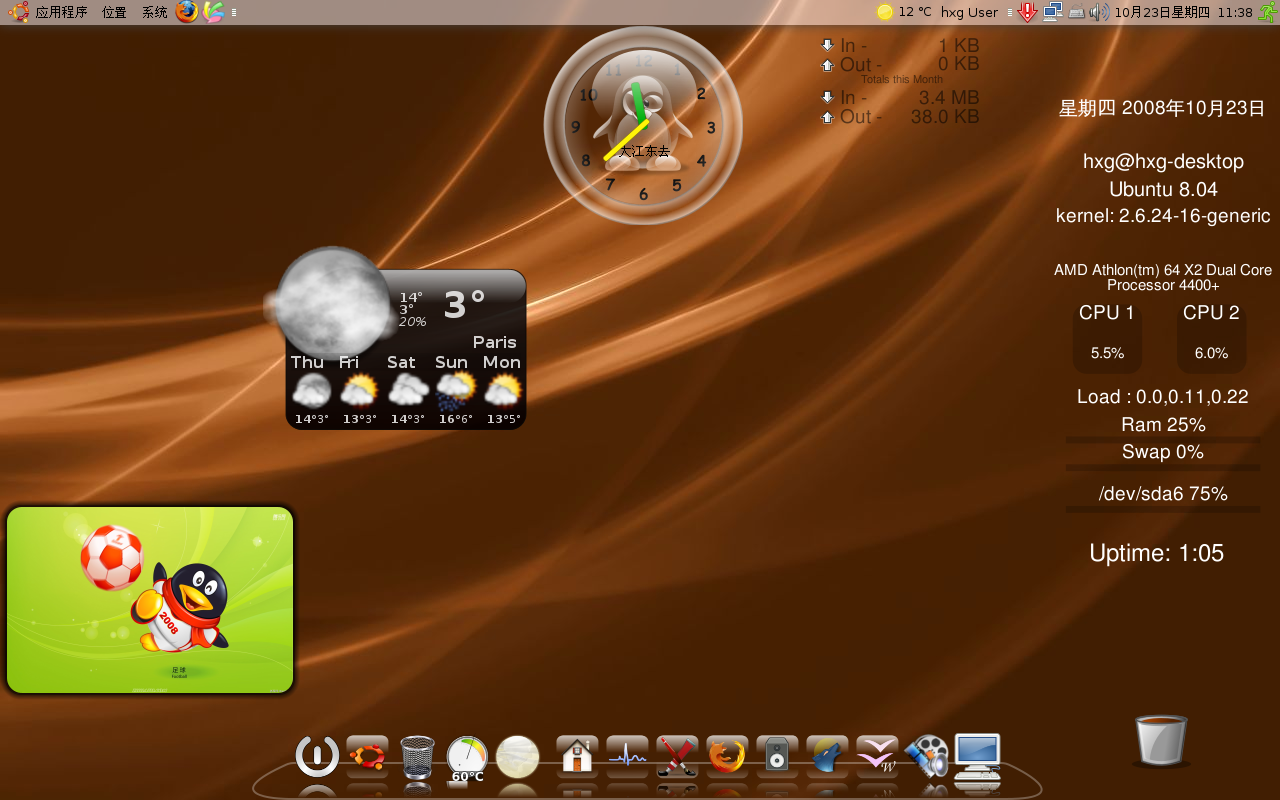
Task: Click the 3.4 MB monthly In total
Action: pyautogui.click(x=949, y=97)
